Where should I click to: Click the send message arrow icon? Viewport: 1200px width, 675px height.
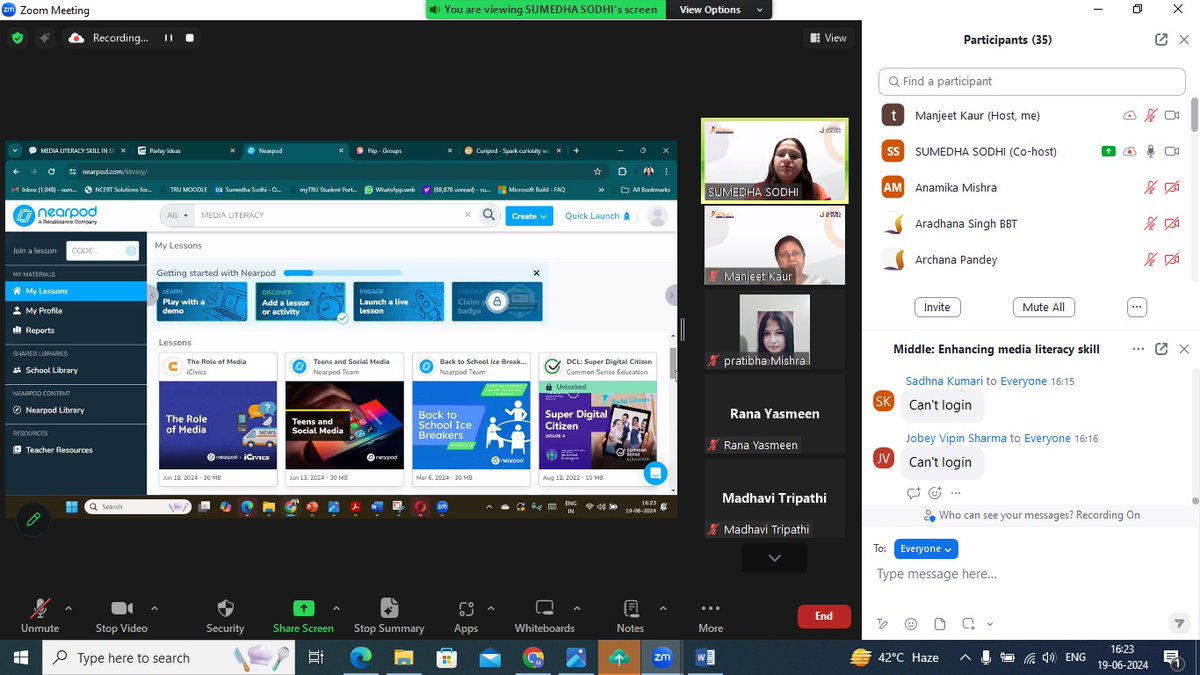1178,623
